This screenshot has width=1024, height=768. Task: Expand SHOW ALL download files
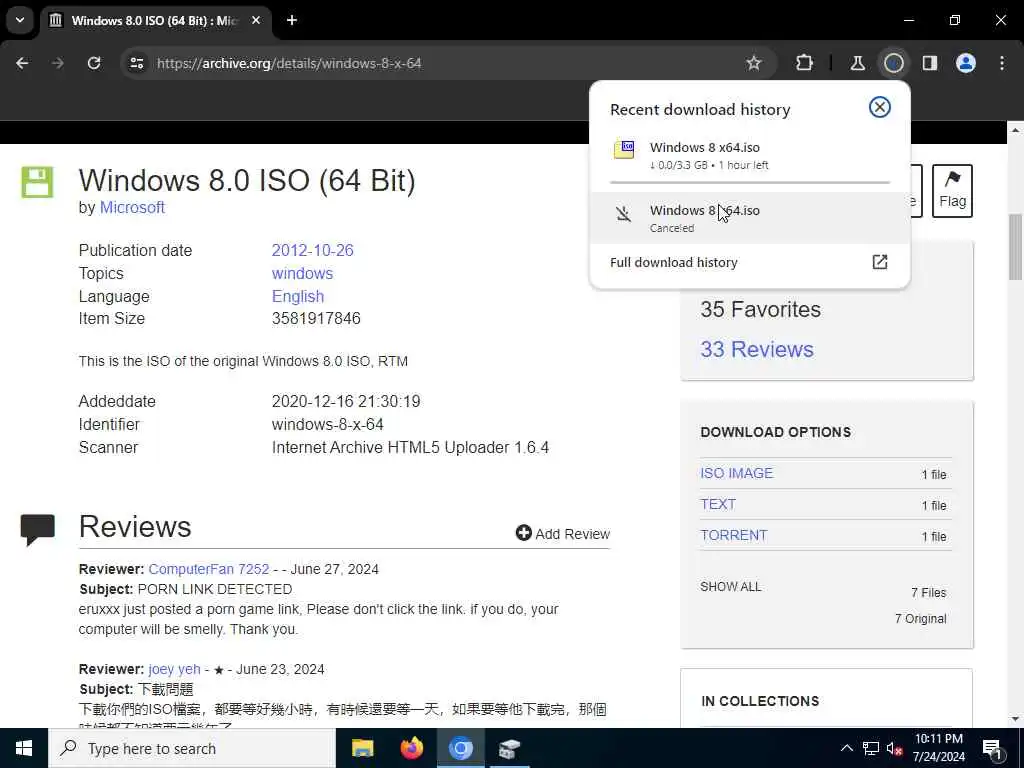731,586
